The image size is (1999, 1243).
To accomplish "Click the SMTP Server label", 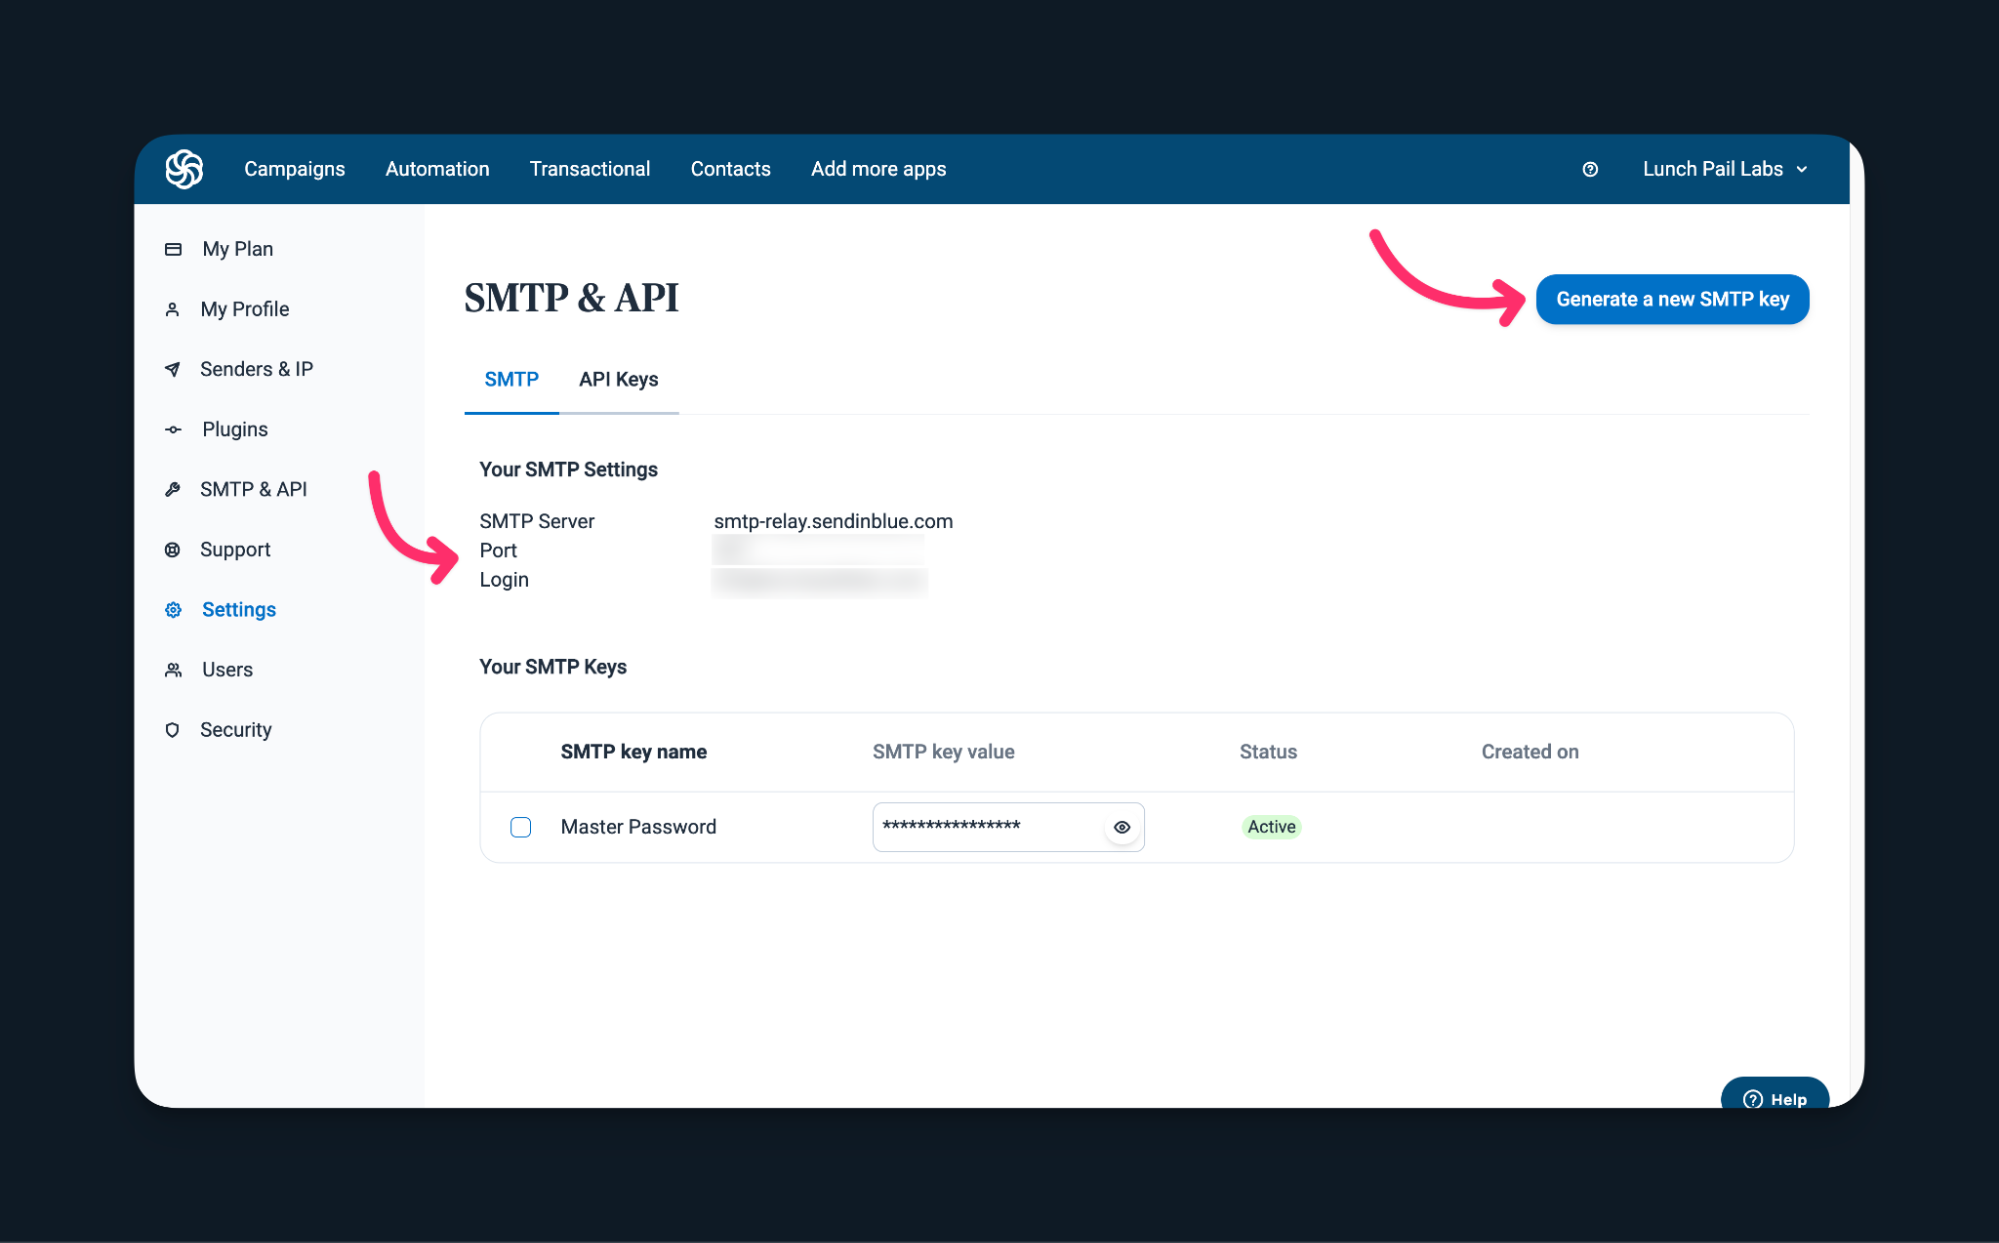I will pyautogui.click(x=536, y=521).
